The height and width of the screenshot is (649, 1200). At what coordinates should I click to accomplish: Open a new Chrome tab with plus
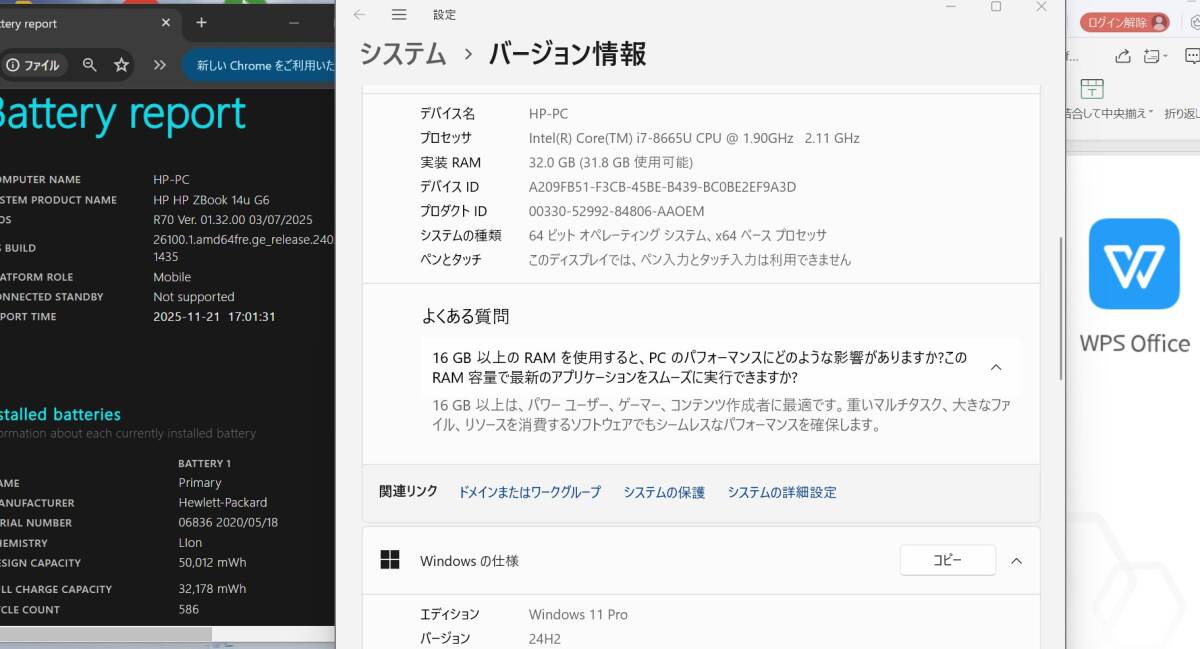[201, 22]
